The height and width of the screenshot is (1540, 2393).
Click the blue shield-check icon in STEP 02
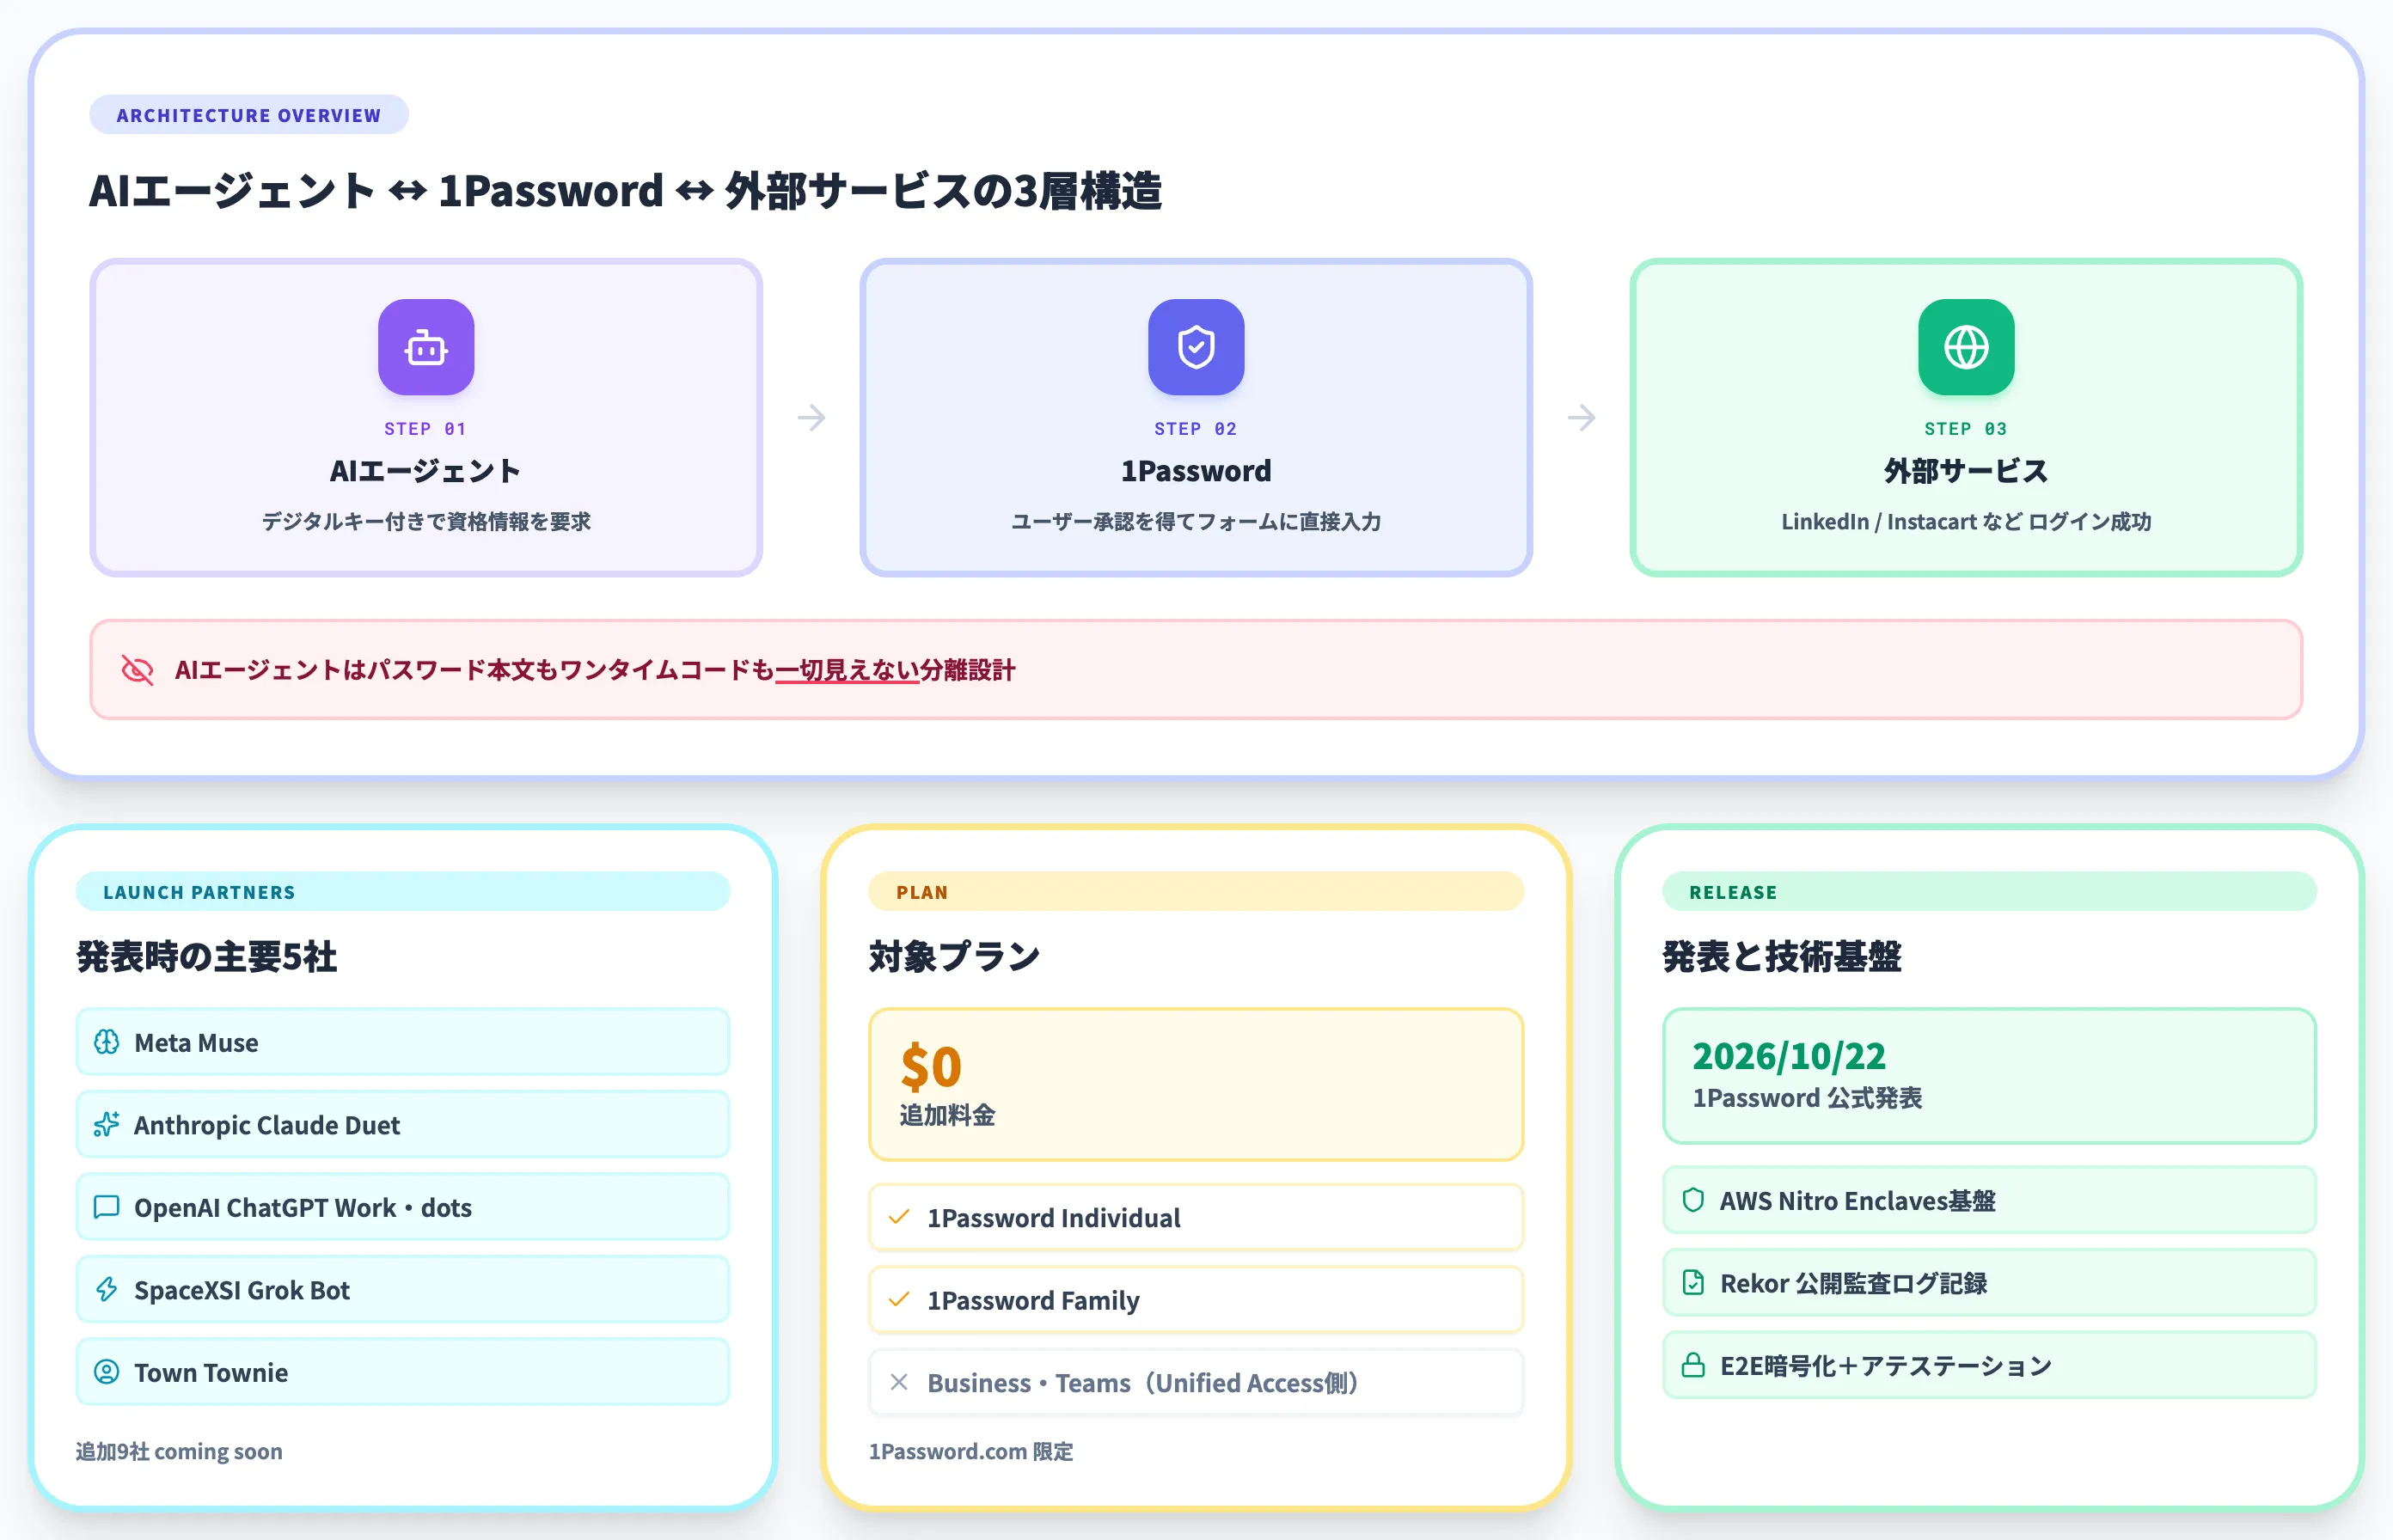click(1196, 347)
